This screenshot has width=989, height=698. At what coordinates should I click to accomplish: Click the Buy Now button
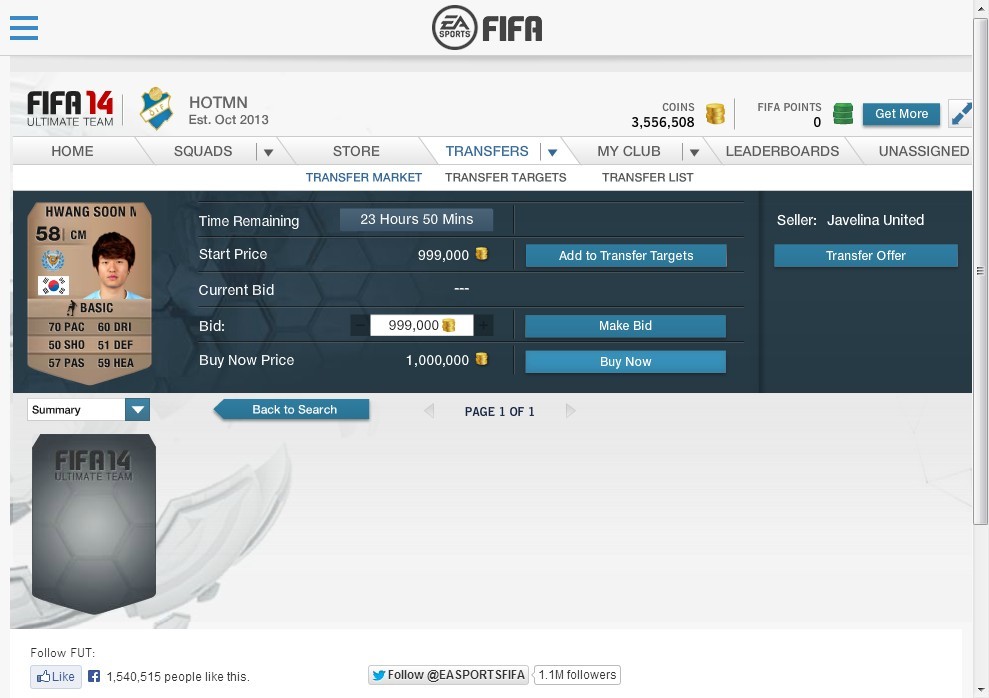coord(625,362)
